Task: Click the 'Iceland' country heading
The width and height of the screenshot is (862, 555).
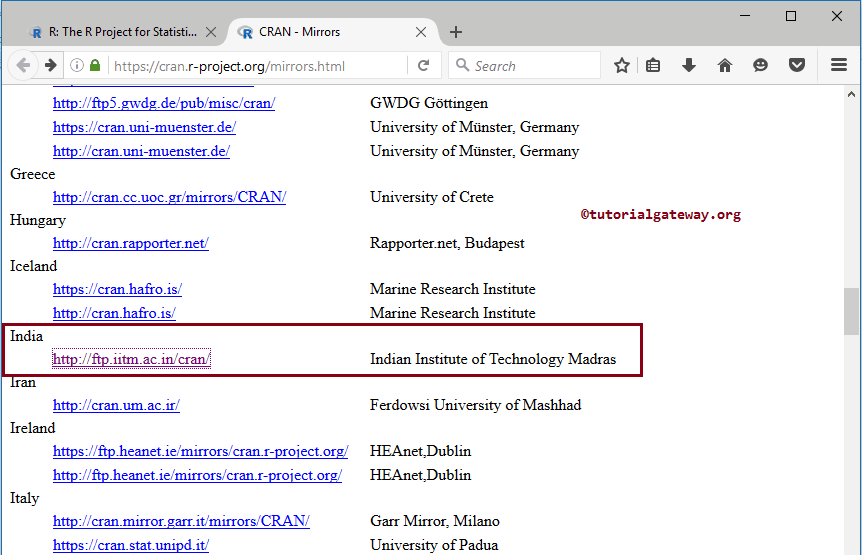Action: (x=34, y=267)
